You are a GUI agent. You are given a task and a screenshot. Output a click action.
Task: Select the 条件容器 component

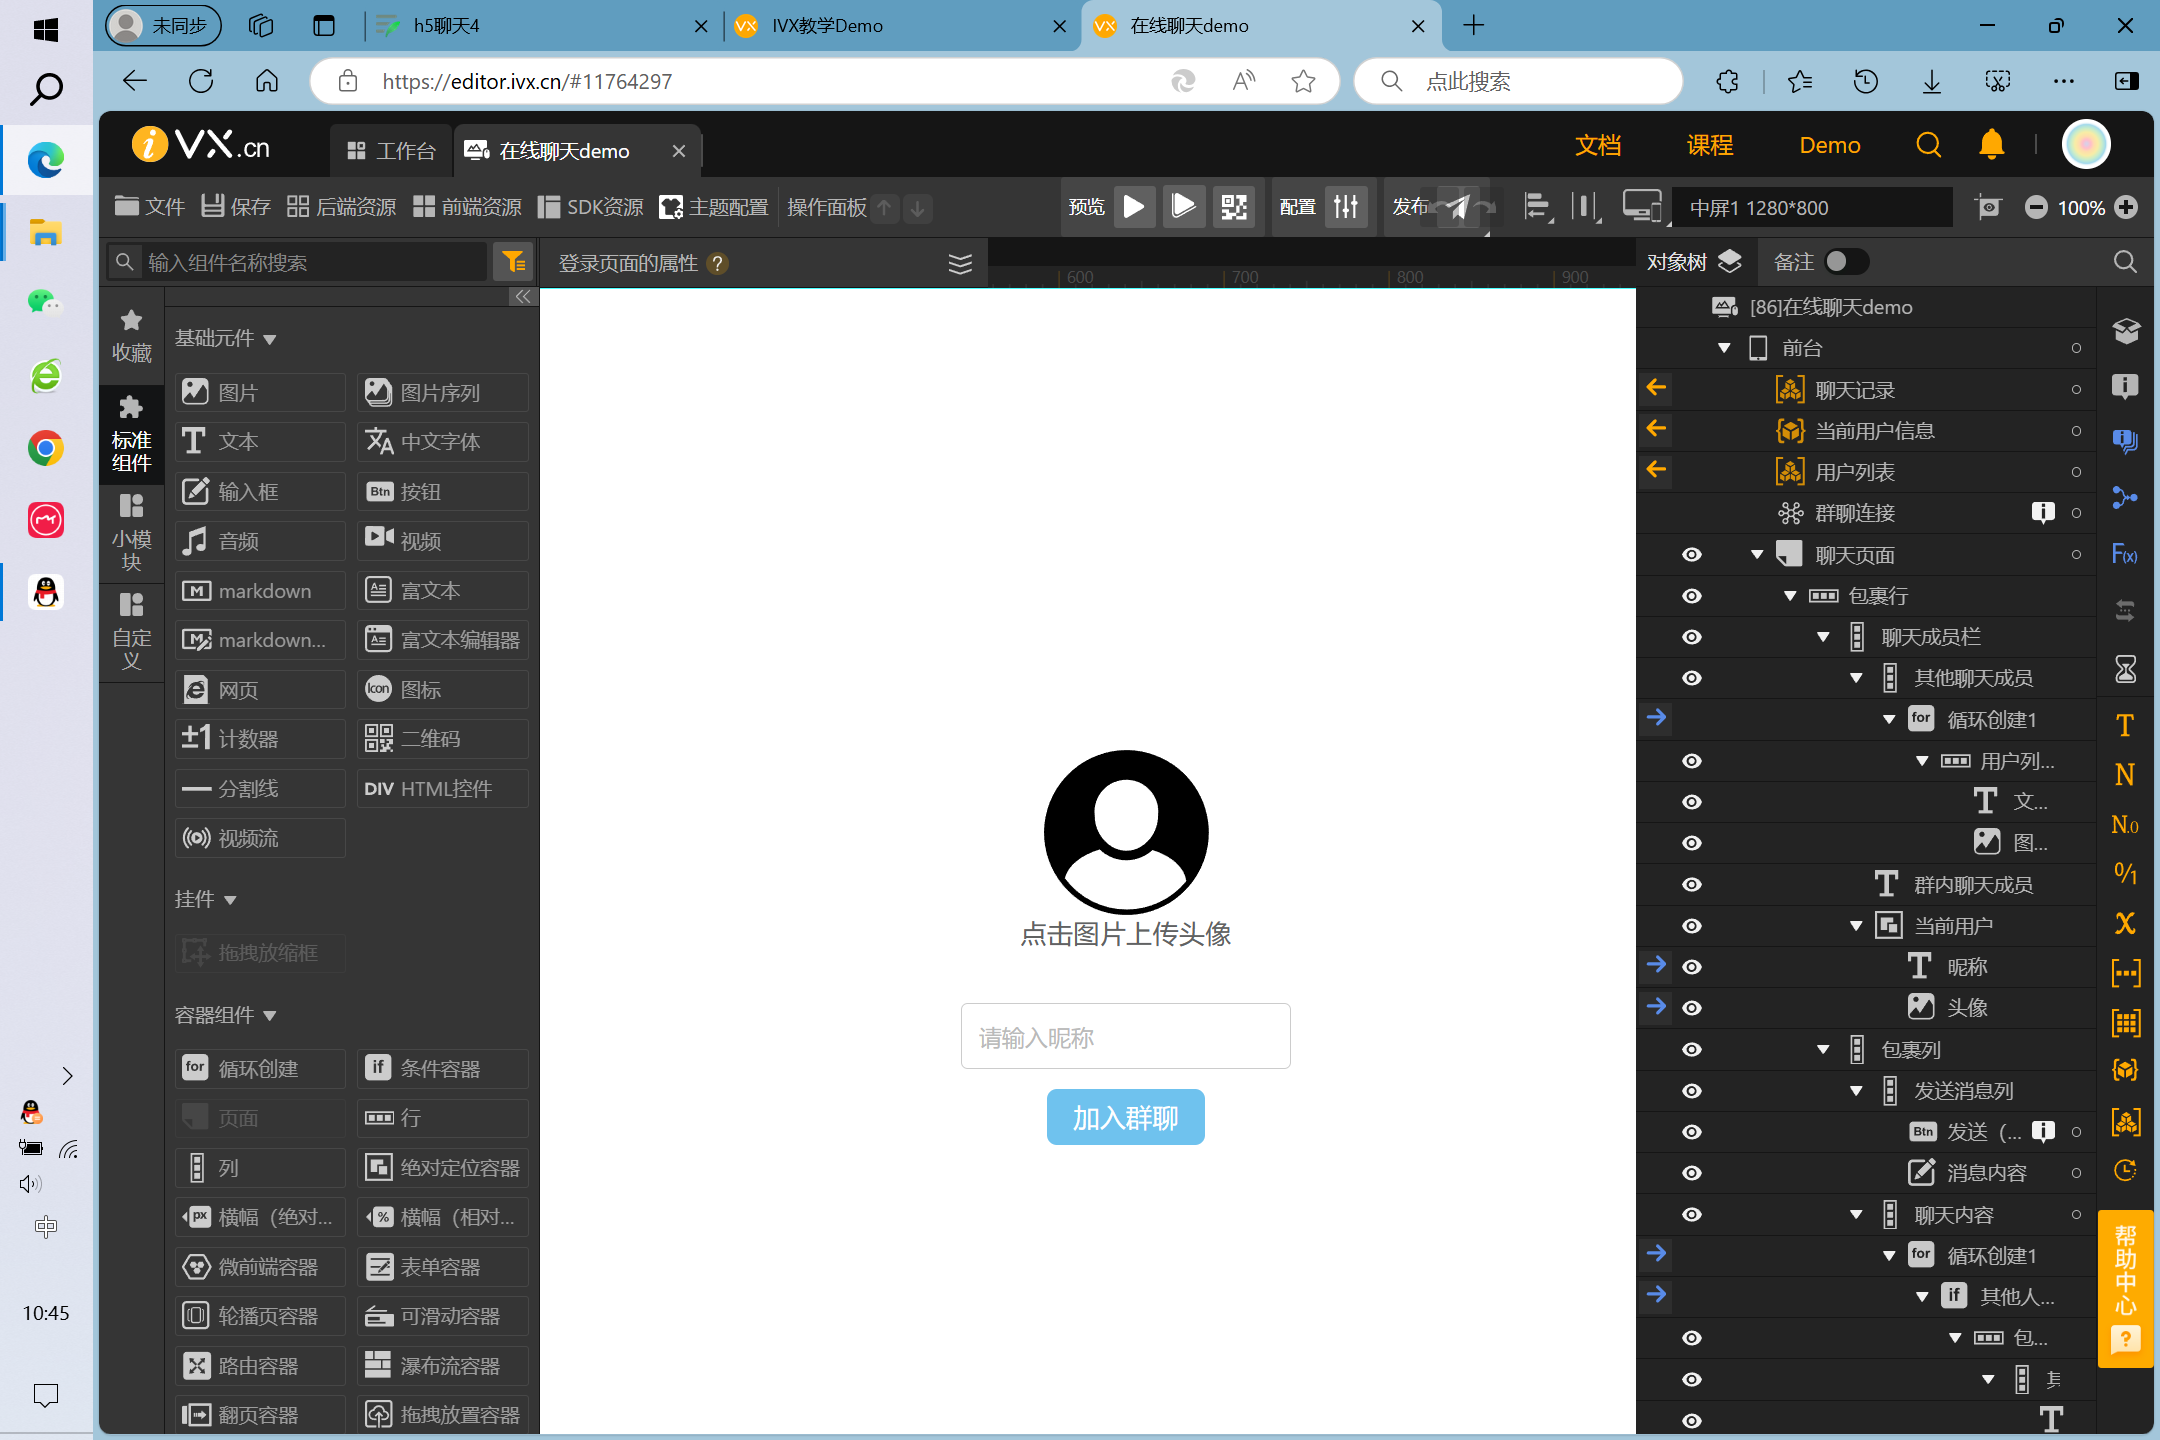[x=442, y=1068]
